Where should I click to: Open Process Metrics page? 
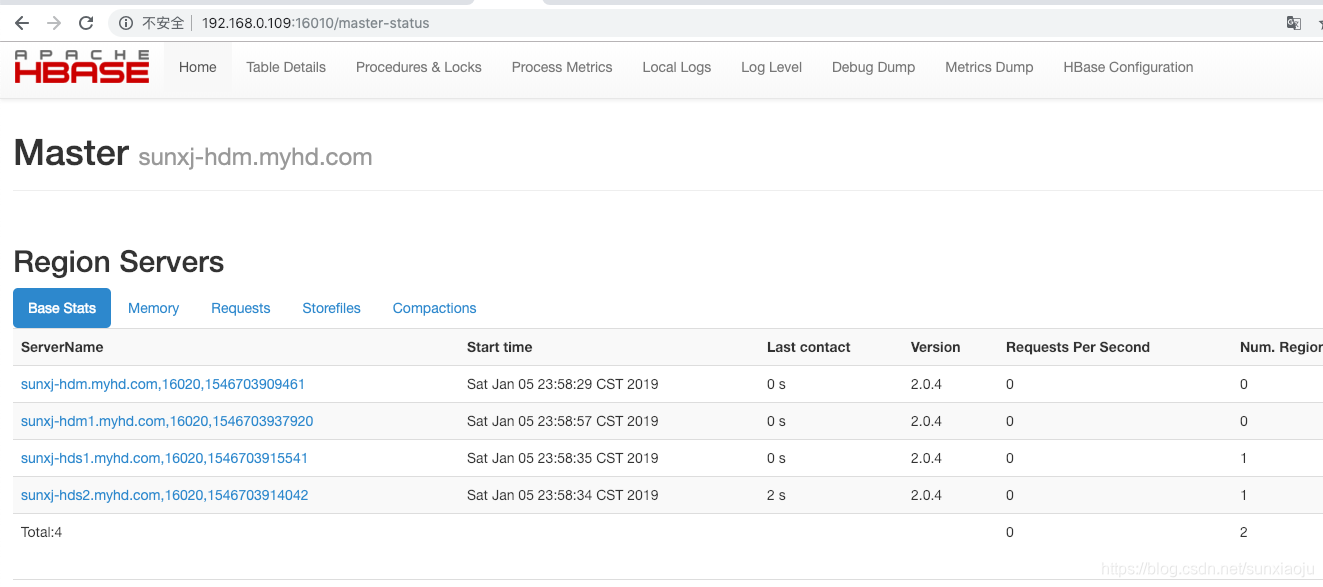click(x=562, y=67)
